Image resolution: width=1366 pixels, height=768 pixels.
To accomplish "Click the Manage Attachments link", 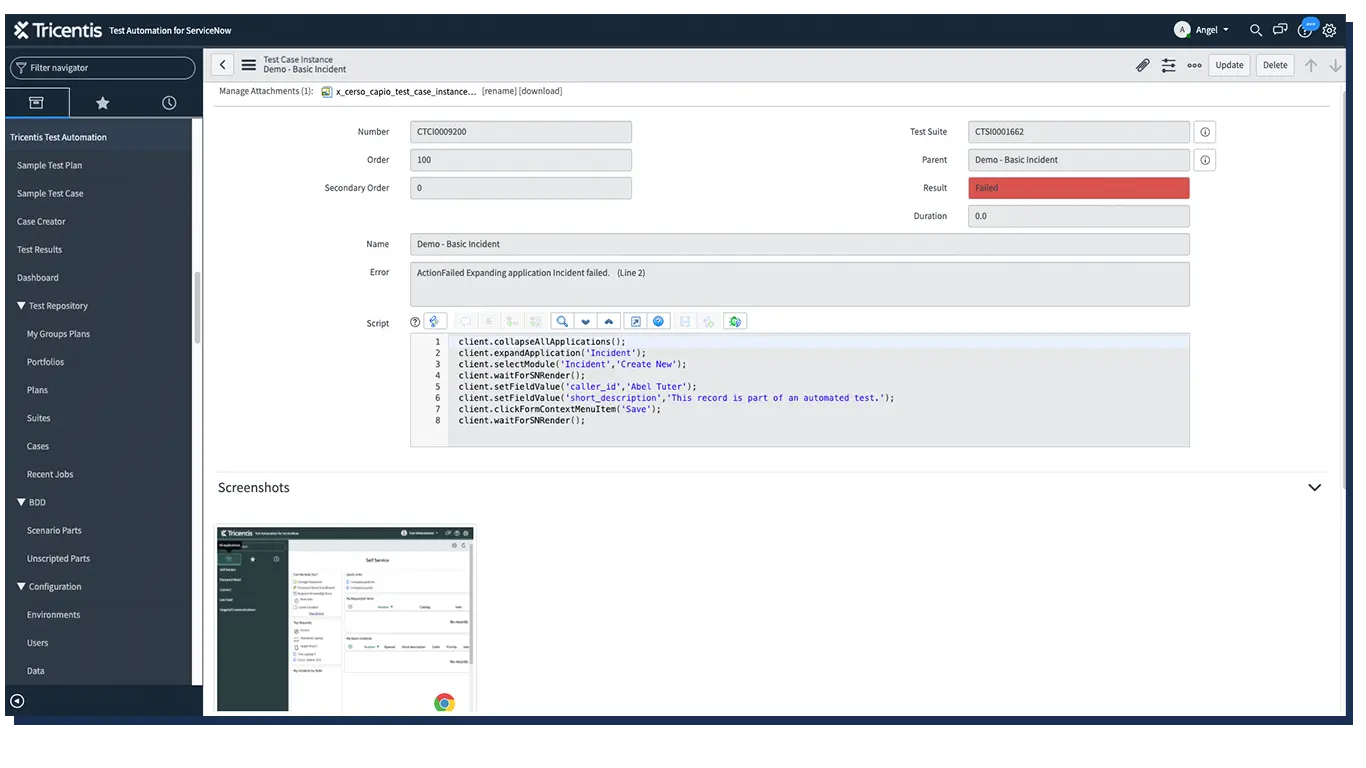I will [x=266, y=91].
